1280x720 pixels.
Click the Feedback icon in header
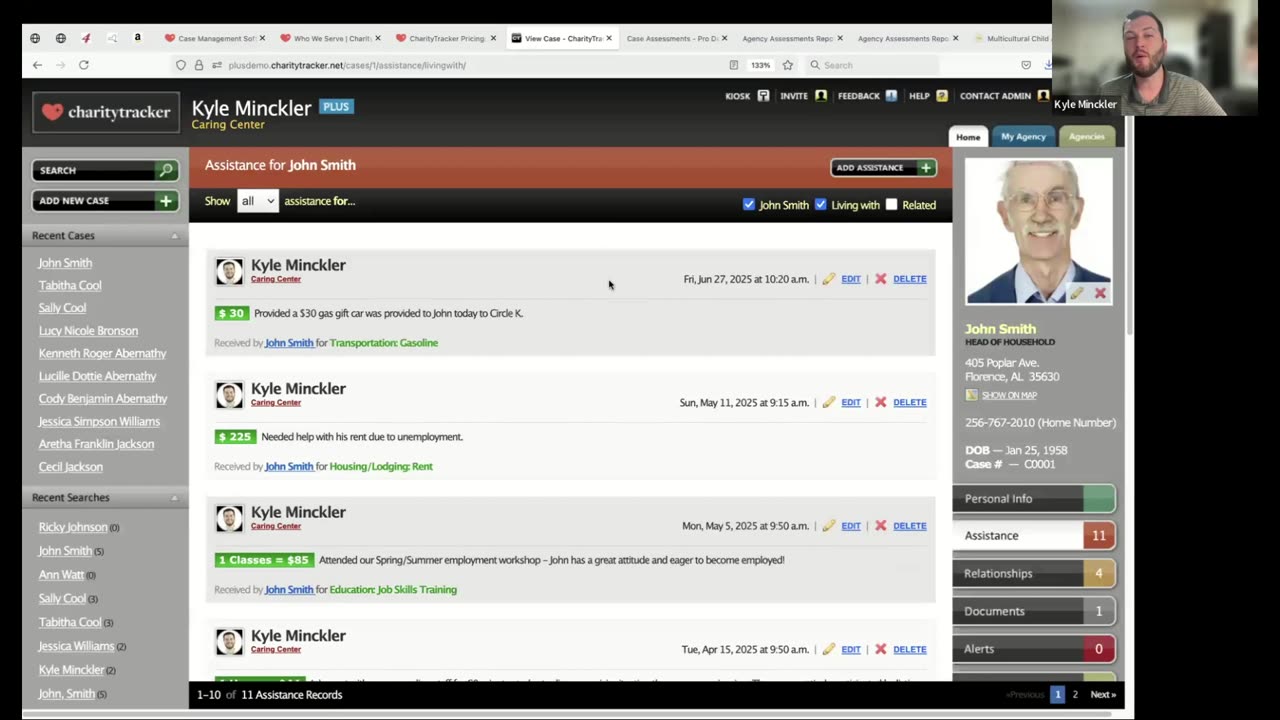click(891, 96)
